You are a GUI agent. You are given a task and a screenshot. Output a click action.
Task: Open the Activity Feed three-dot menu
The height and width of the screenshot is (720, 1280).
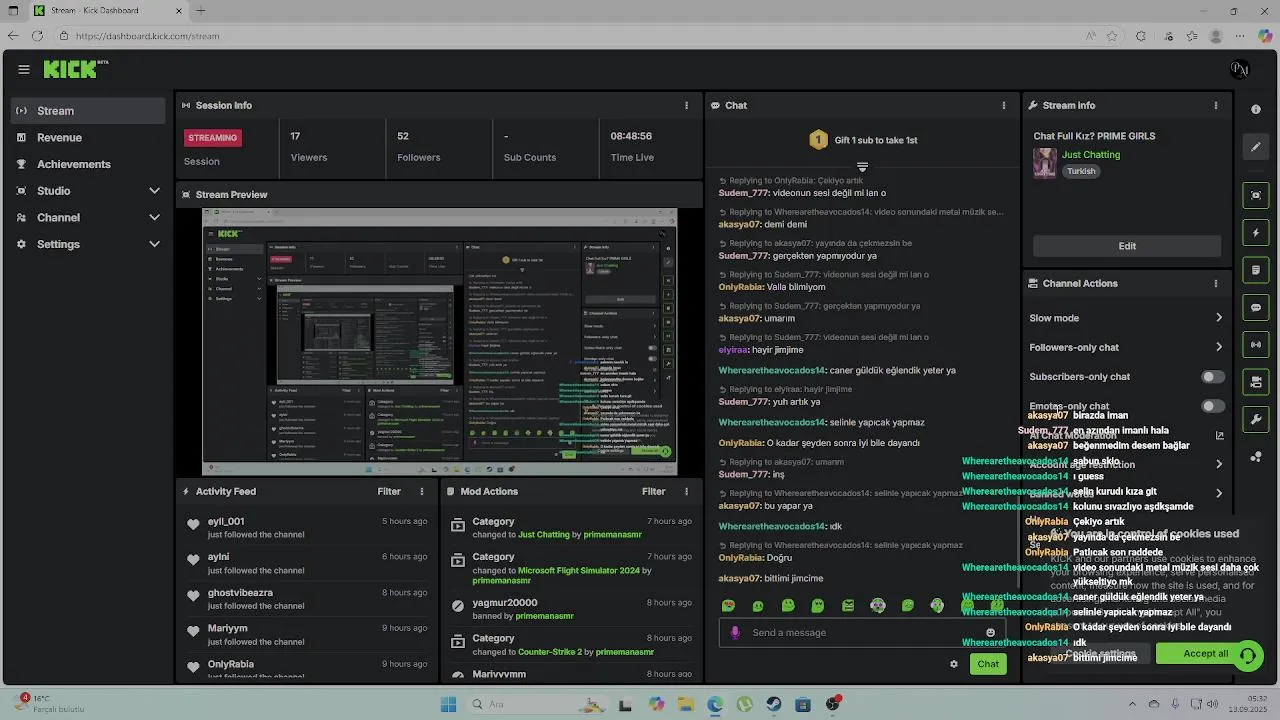422,491
